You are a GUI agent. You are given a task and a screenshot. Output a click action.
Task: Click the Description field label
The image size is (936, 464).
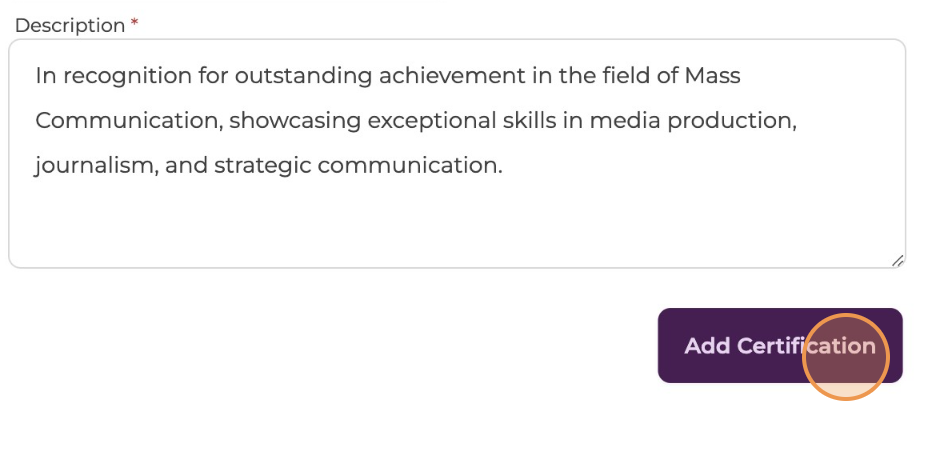(70, 26)
